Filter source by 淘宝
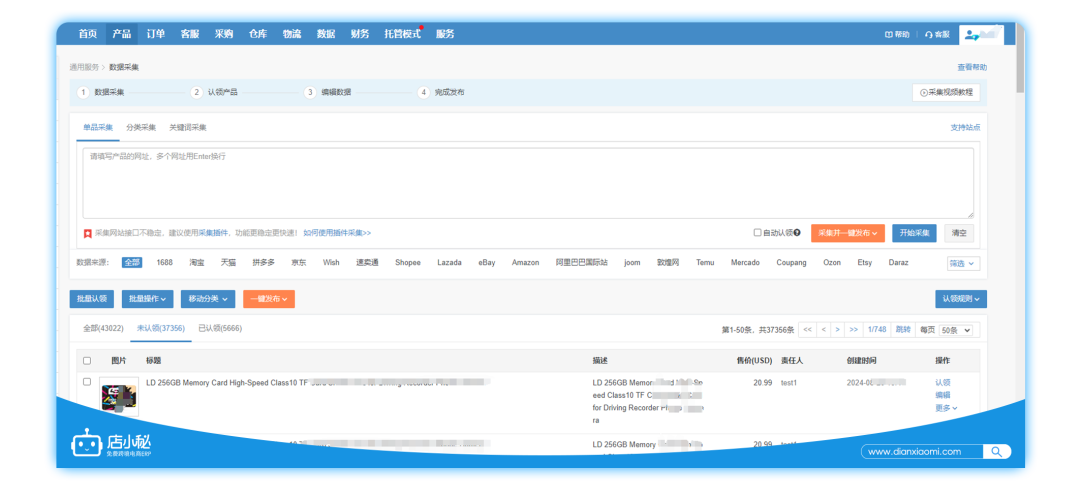This screenshot has width=1080, height=498. [x=196, y=262]
